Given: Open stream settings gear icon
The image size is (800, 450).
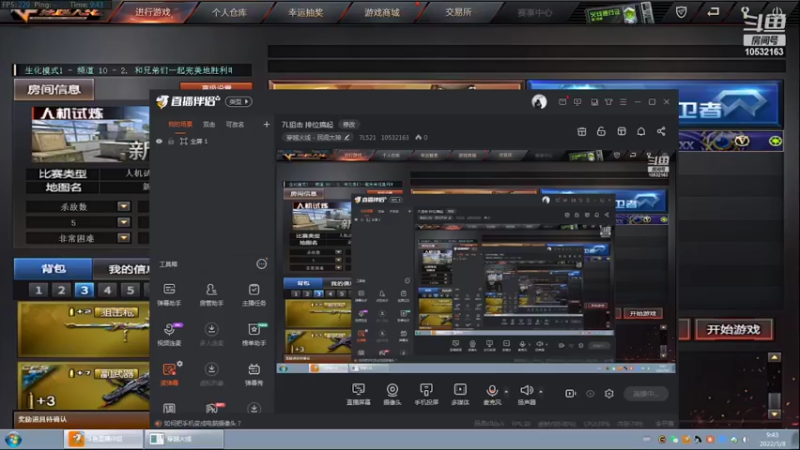Looking at the screenshot, I should point(609,393).
